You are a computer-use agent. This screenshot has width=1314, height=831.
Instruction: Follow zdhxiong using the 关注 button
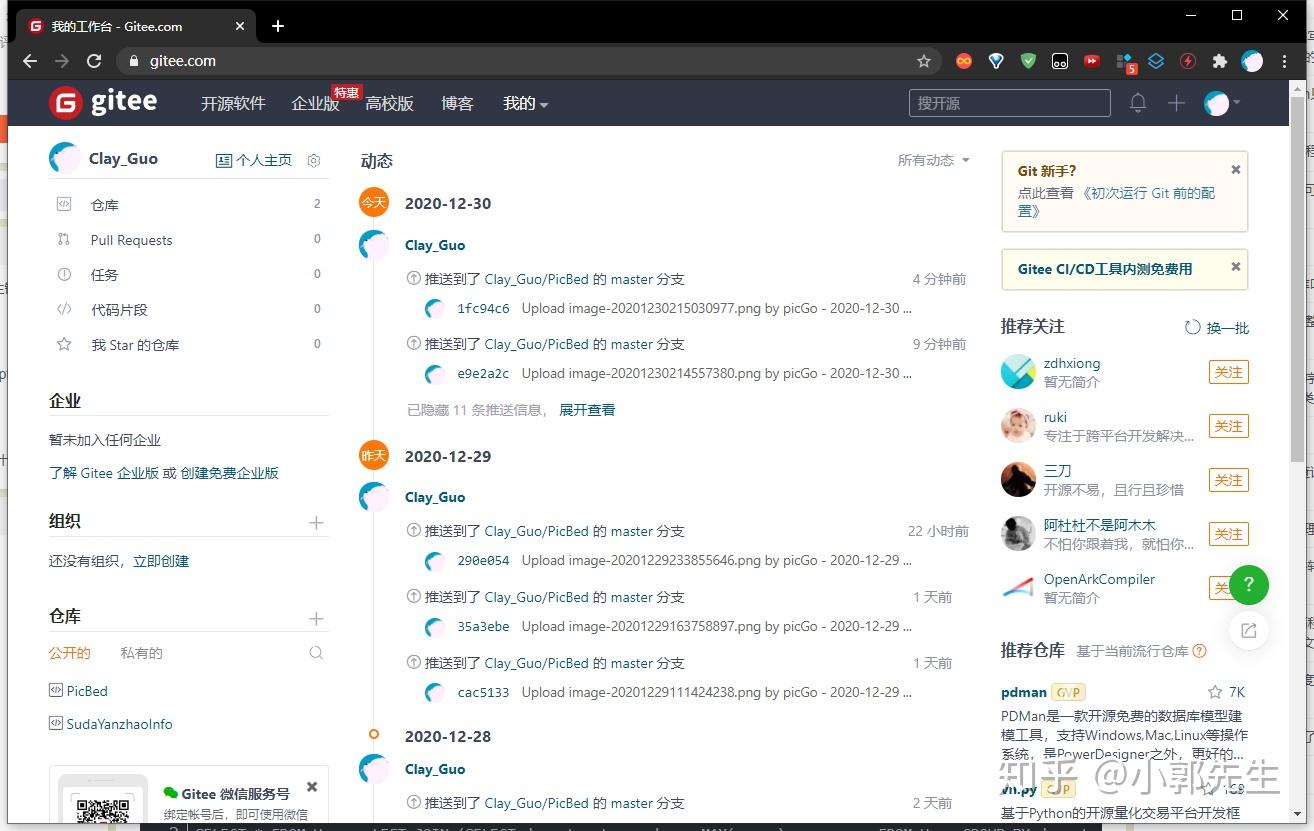point(1228,371)
